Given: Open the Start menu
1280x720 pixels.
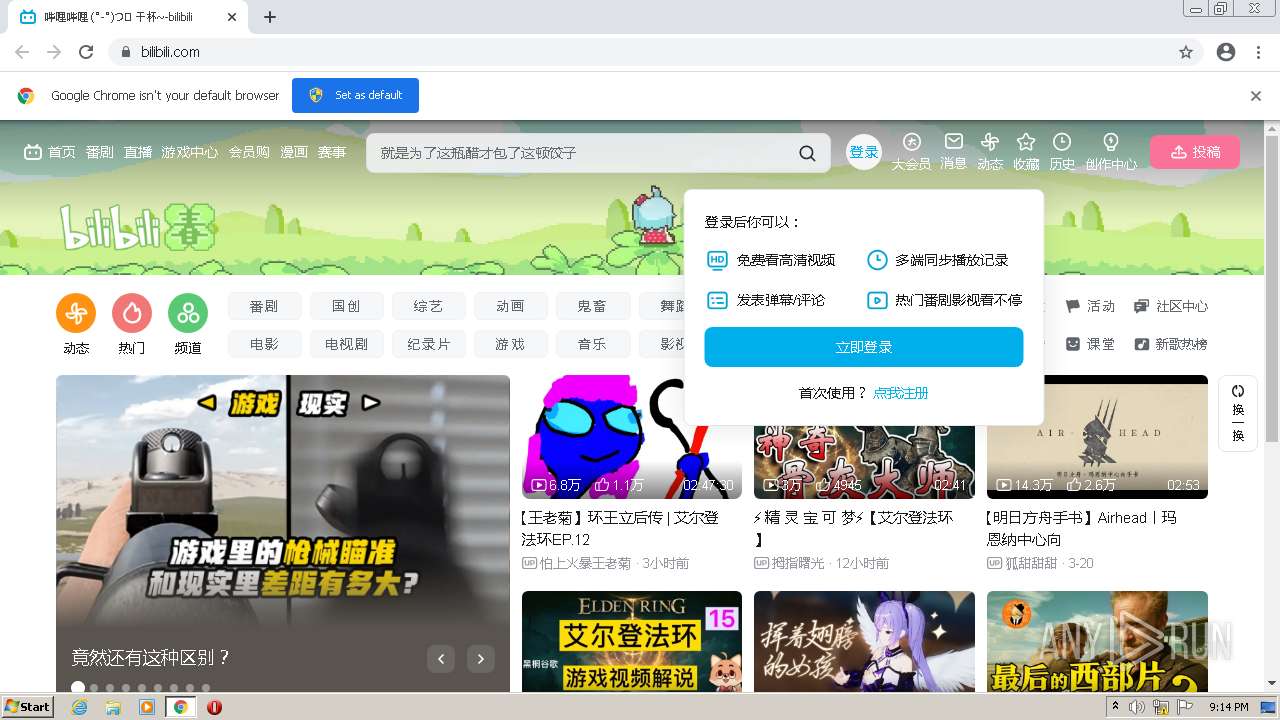Looking at the screenshot, I should tap(28, 707).
